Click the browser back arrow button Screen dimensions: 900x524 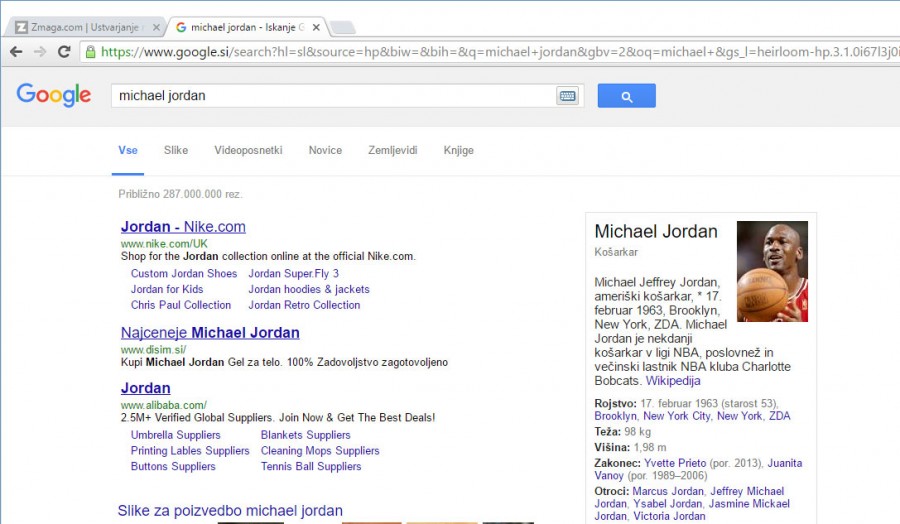coord(16,51)
